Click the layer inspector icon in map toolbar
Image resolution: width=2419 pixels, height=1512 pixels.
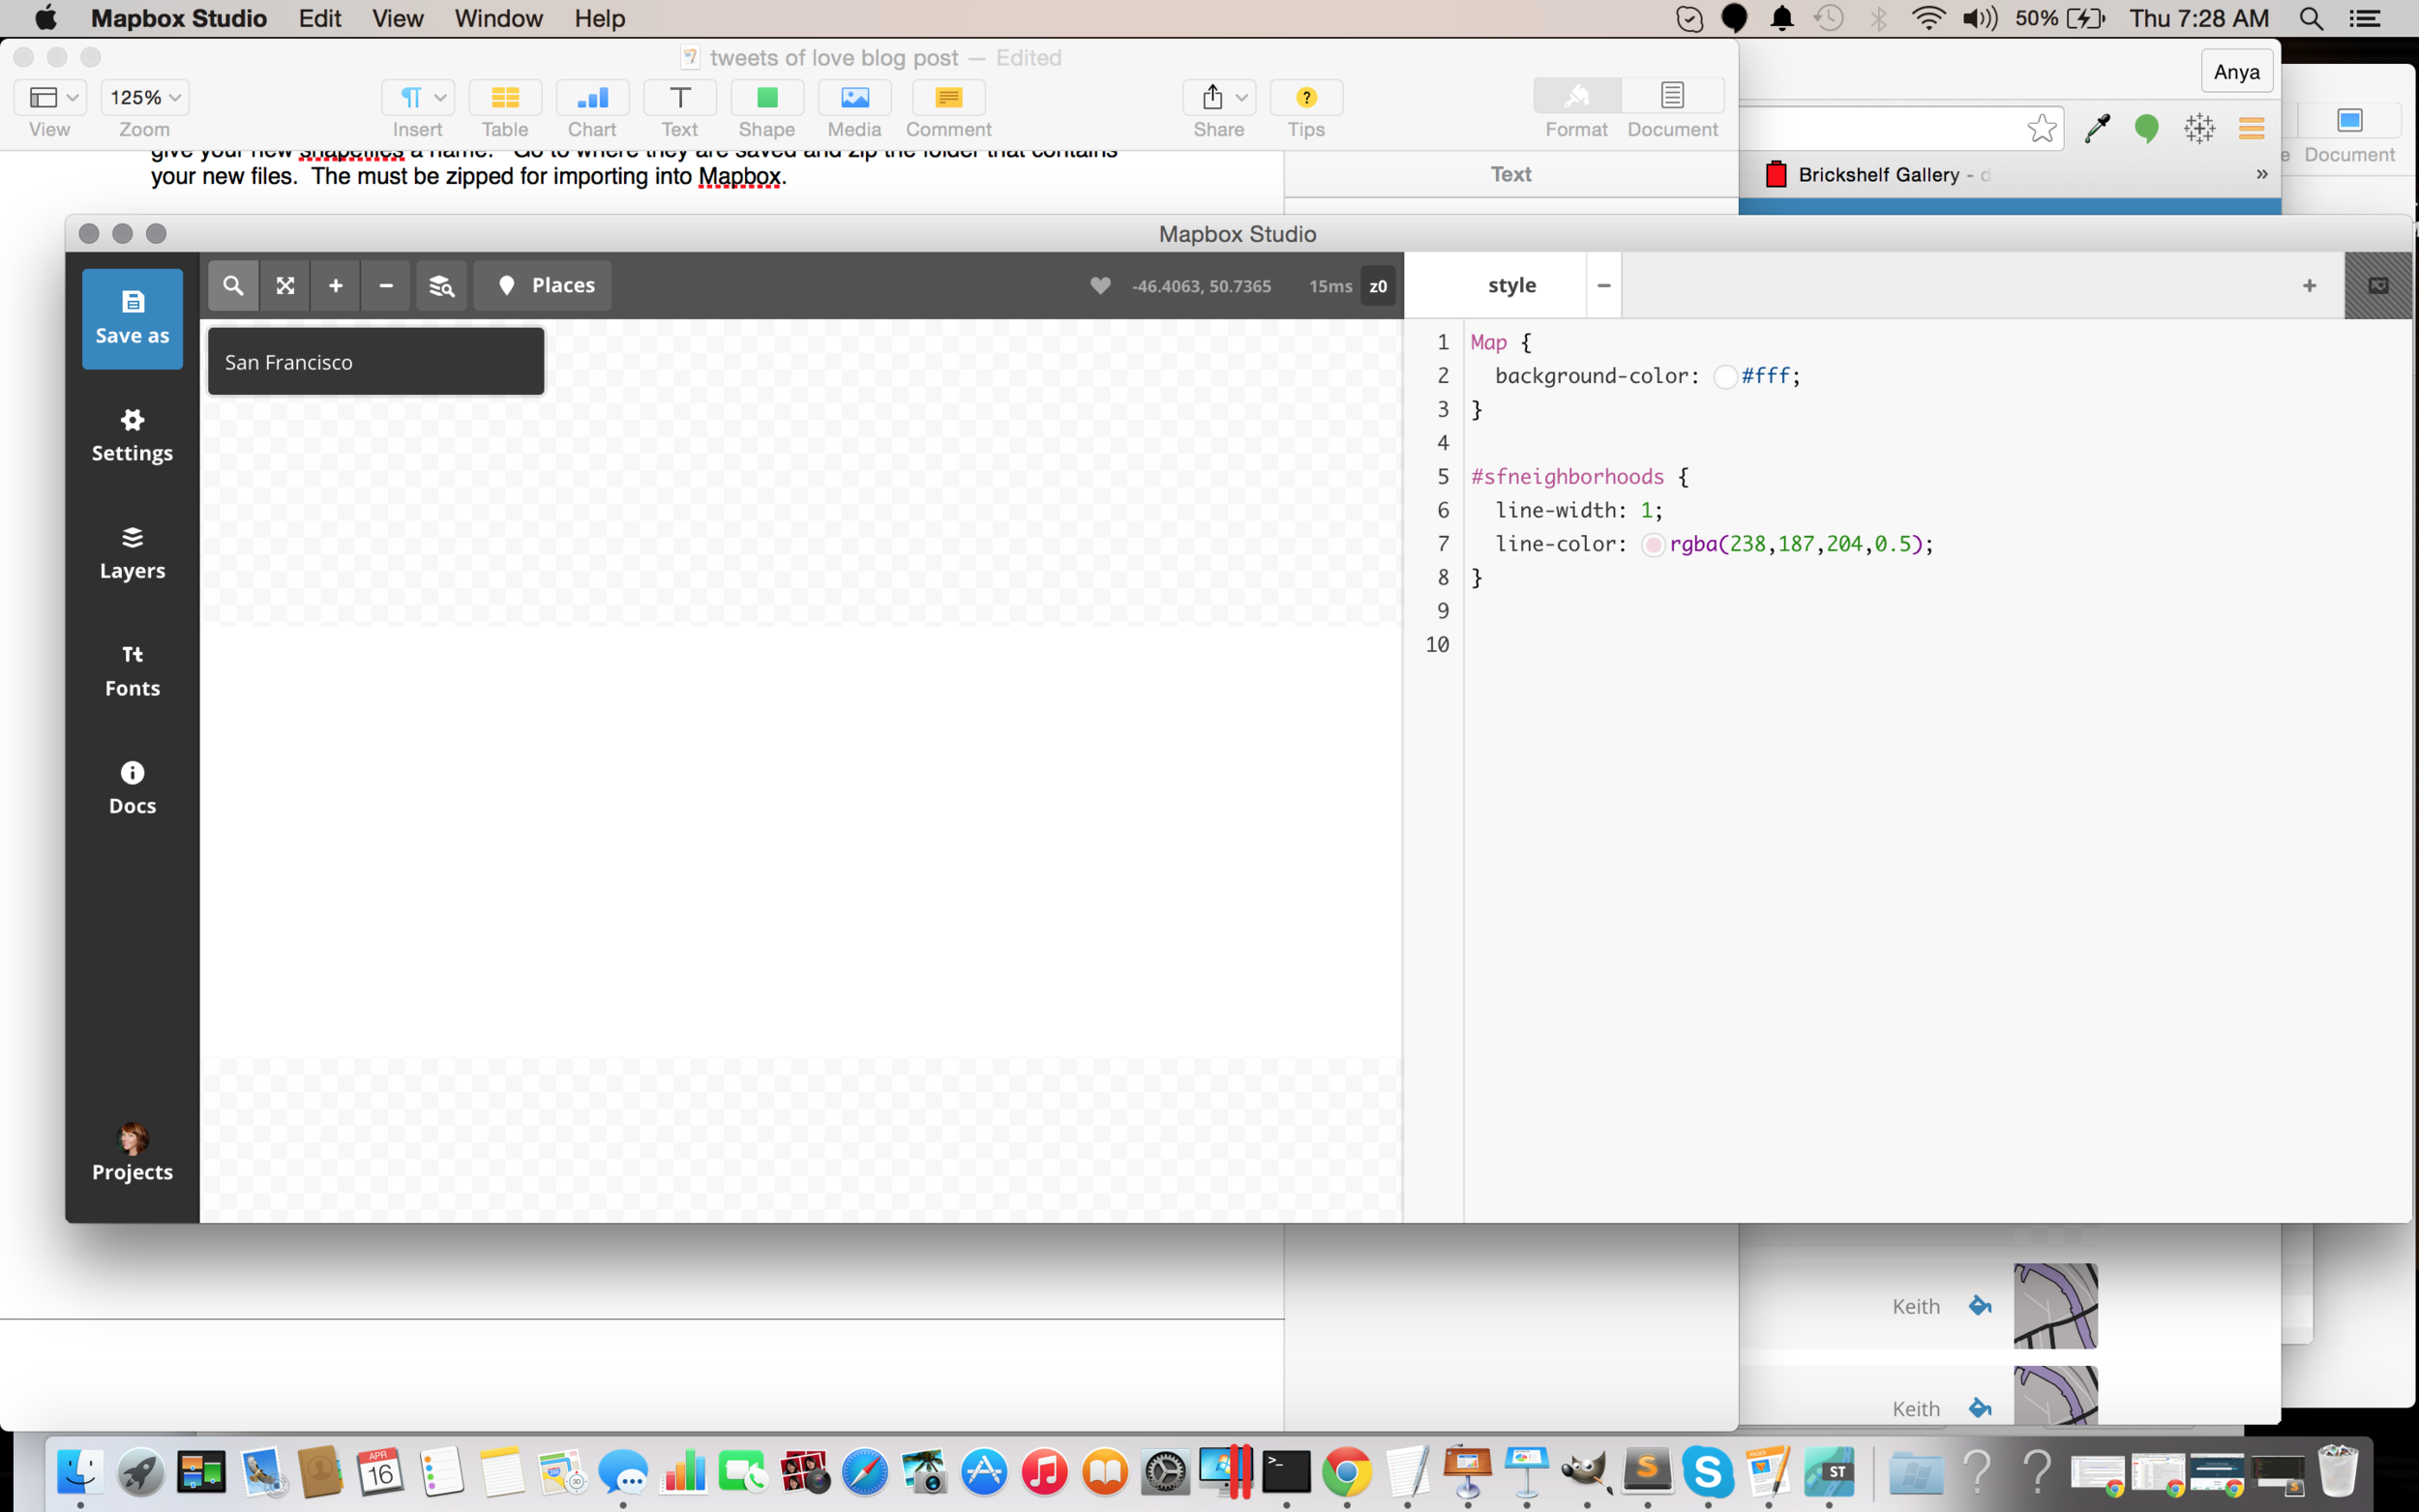(x=442, y=285)
